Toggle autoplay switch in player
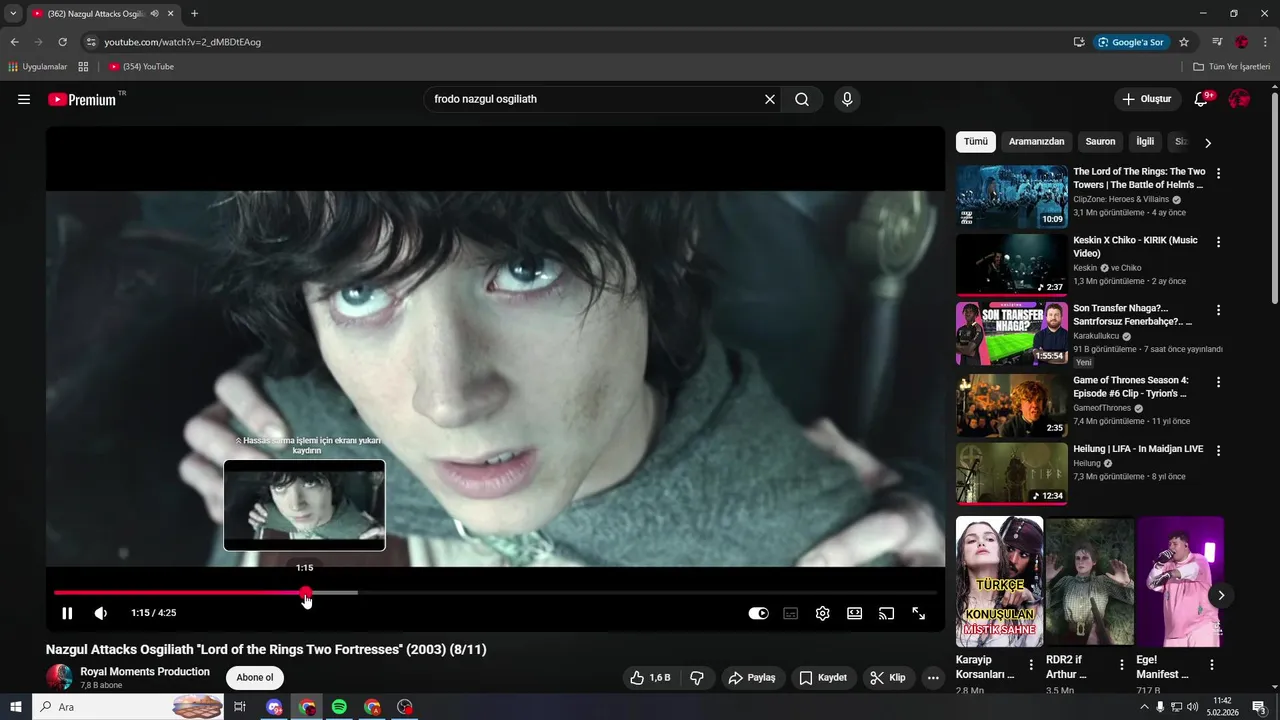The width and height of the screenshot is (1280, 720). [759, 613]
